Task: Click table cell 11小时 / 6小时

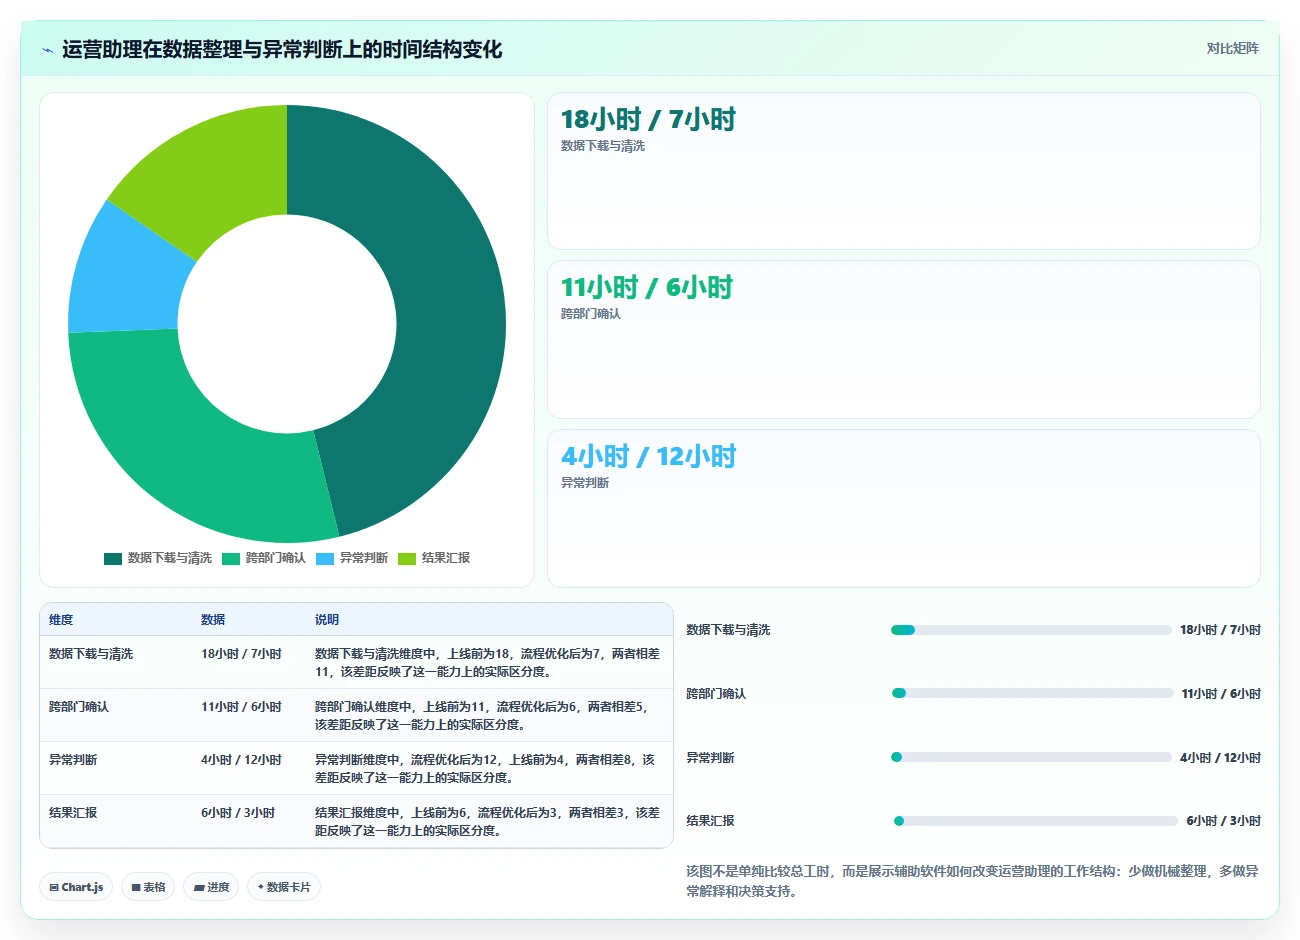Action: [241, 707]
